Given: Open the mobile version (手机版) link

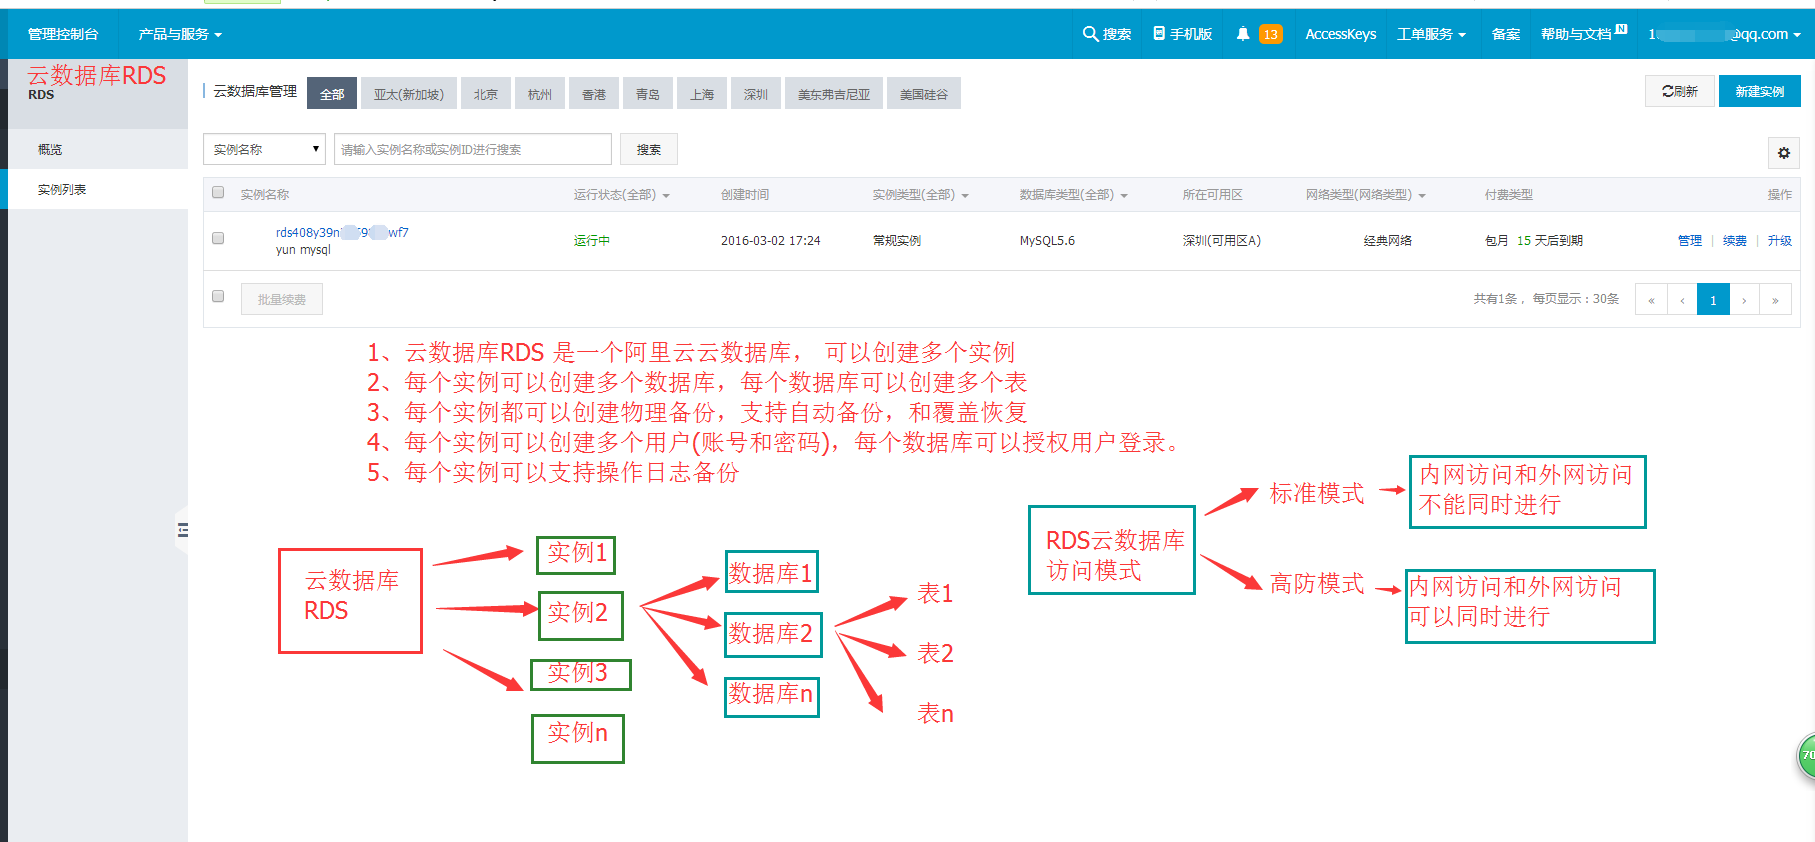Looking at the screenshot, I should point(1183,34).
